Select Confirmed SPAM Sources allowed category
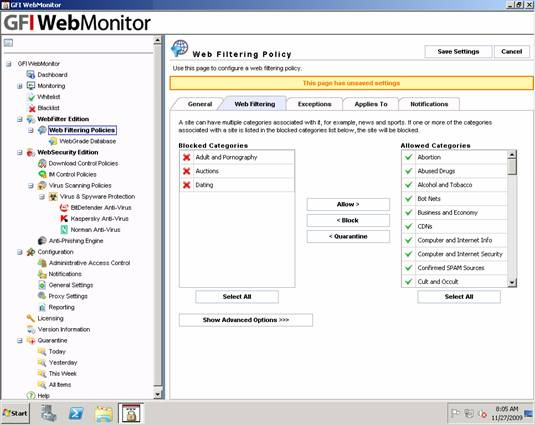 (x=454, y=268)
